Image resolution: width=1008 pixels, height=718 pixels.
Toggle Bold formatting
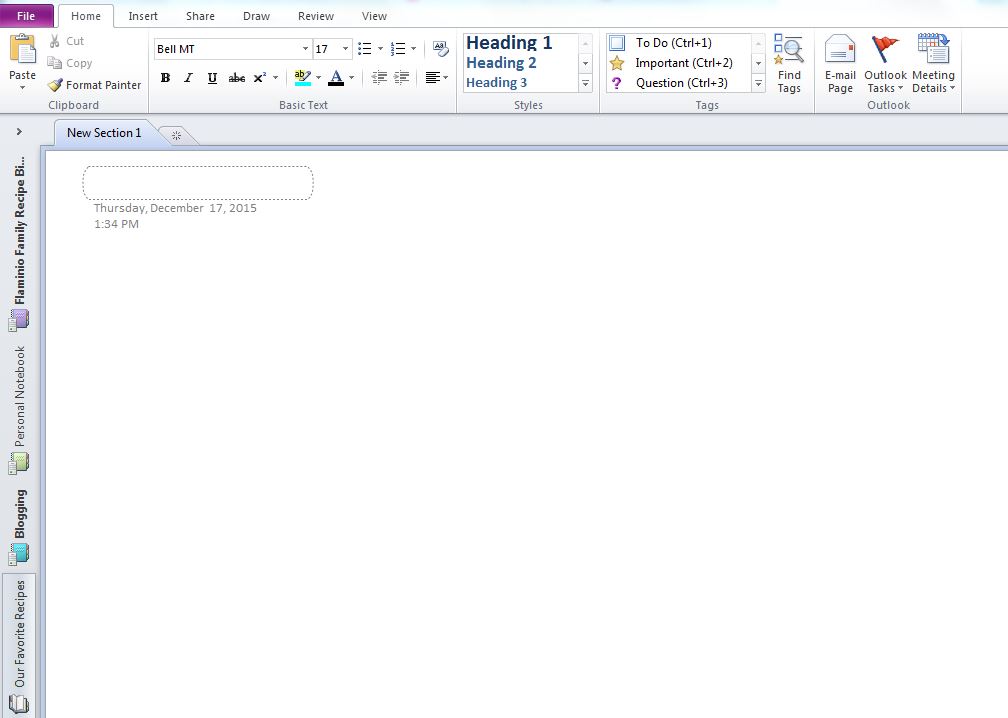coord(165,78)
